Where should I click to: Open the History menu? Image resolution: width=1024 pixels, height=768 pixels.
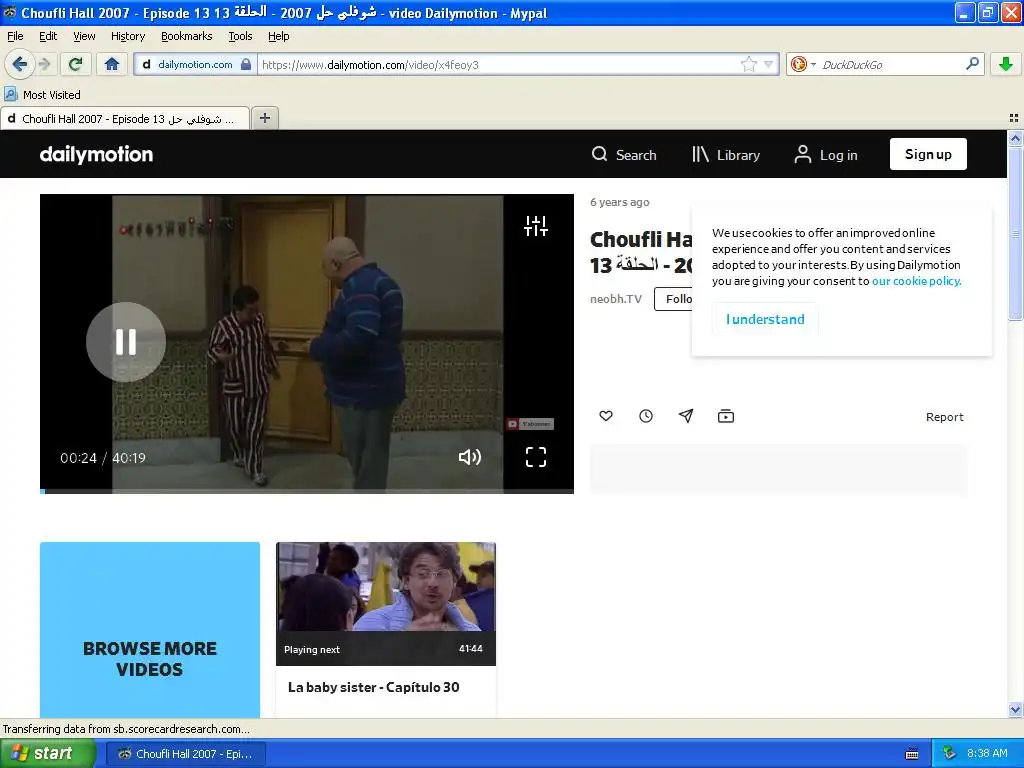pyautogui.click(x=127, y=36)
